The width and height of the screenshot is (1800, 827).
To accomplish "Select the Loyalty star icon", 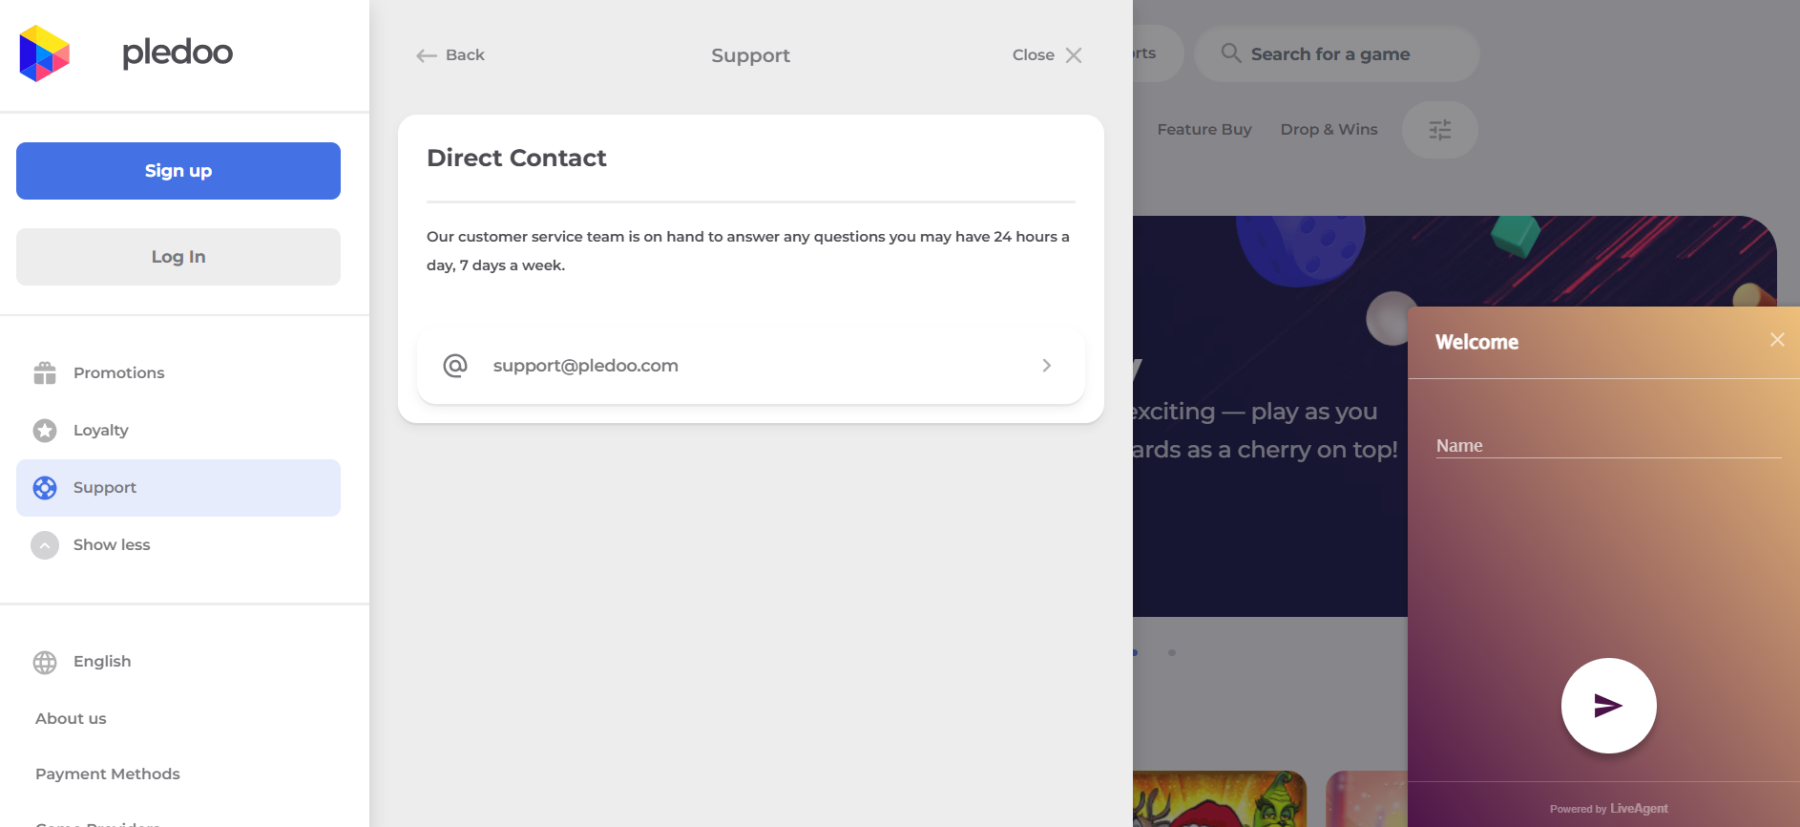I will (x=45, y=430).
